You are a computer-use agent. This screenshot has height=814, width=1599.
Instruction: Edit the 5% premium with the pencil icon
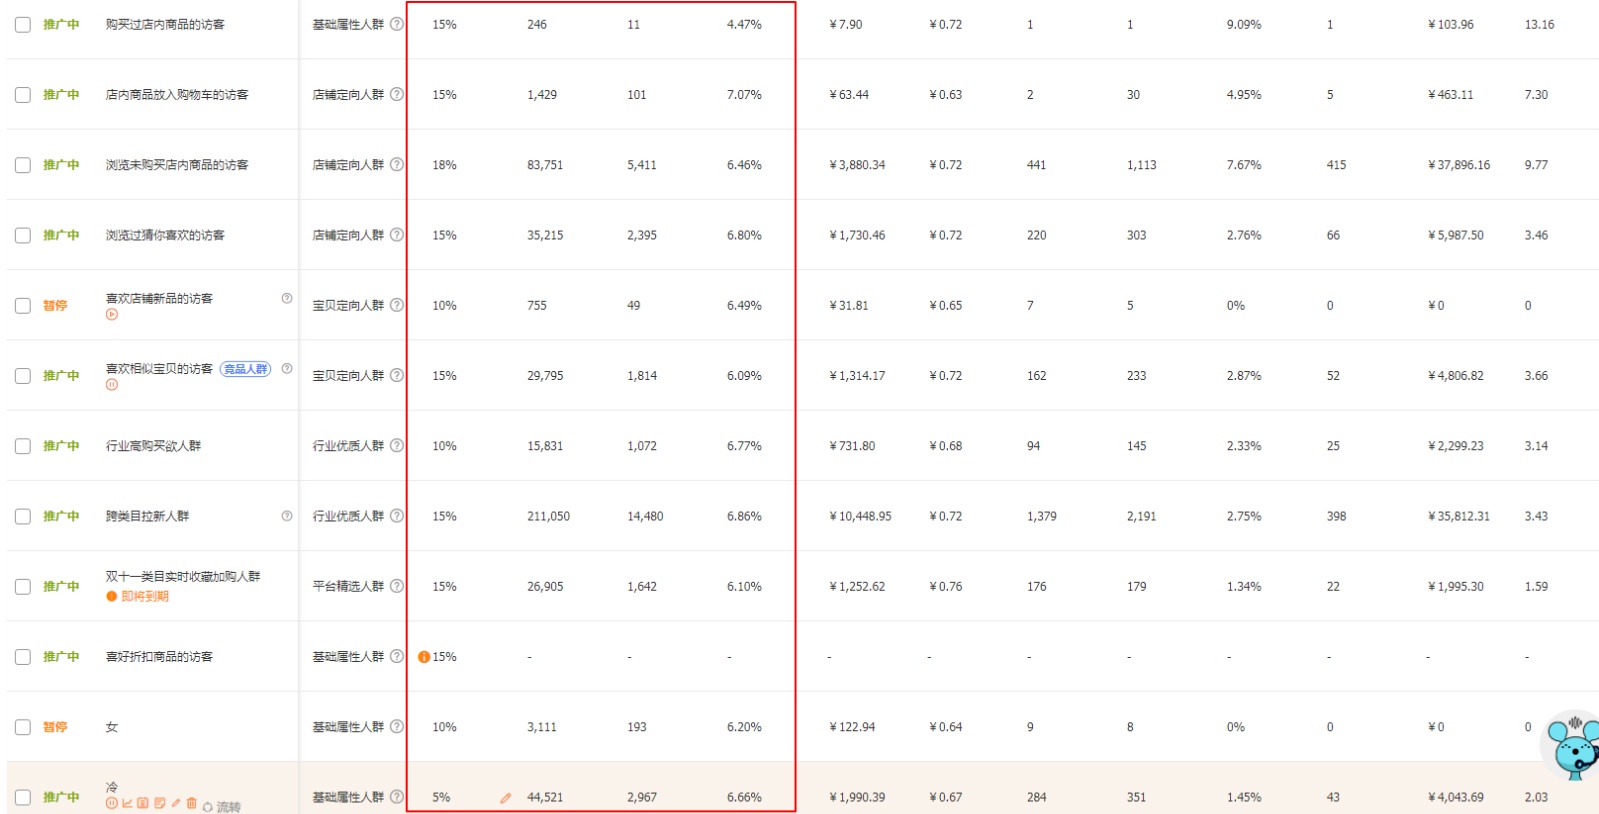click(505, 797)
